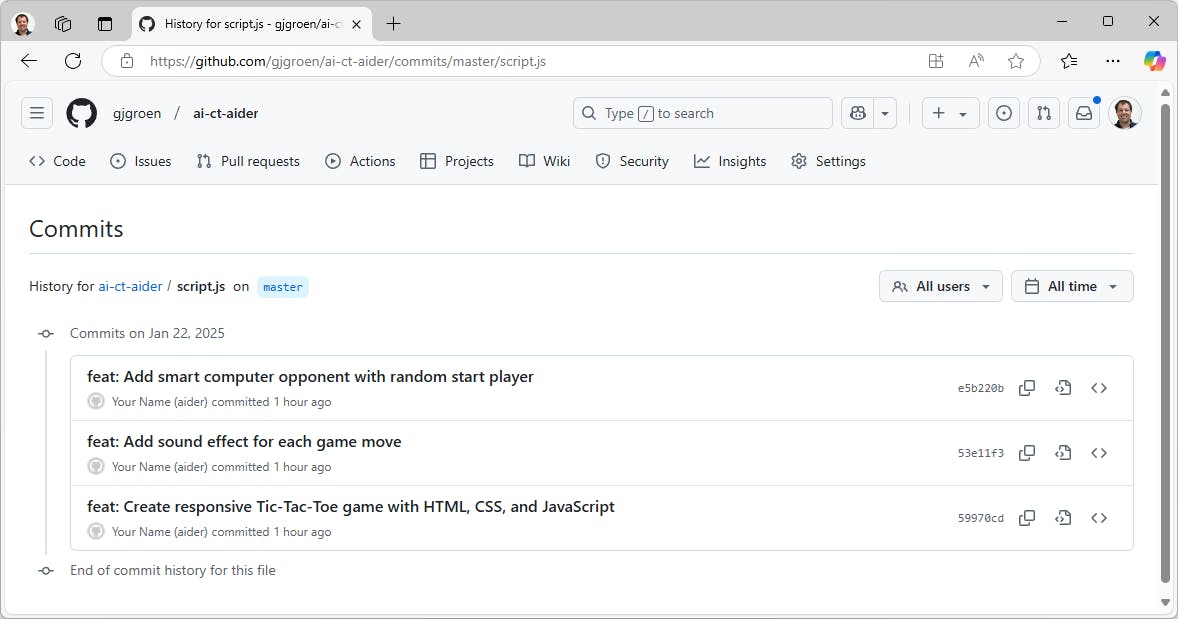Switch to the Pull requests tab
This screenshot has width=1178, height=619.
coord(248,161)
